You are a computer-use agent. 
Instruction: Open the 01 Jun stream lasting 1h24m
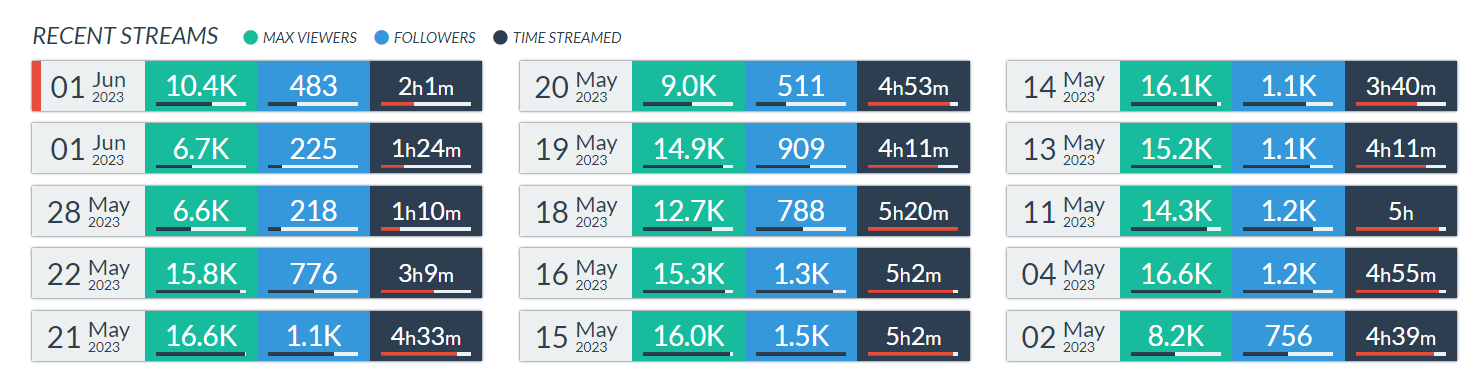tap(257, 148)
